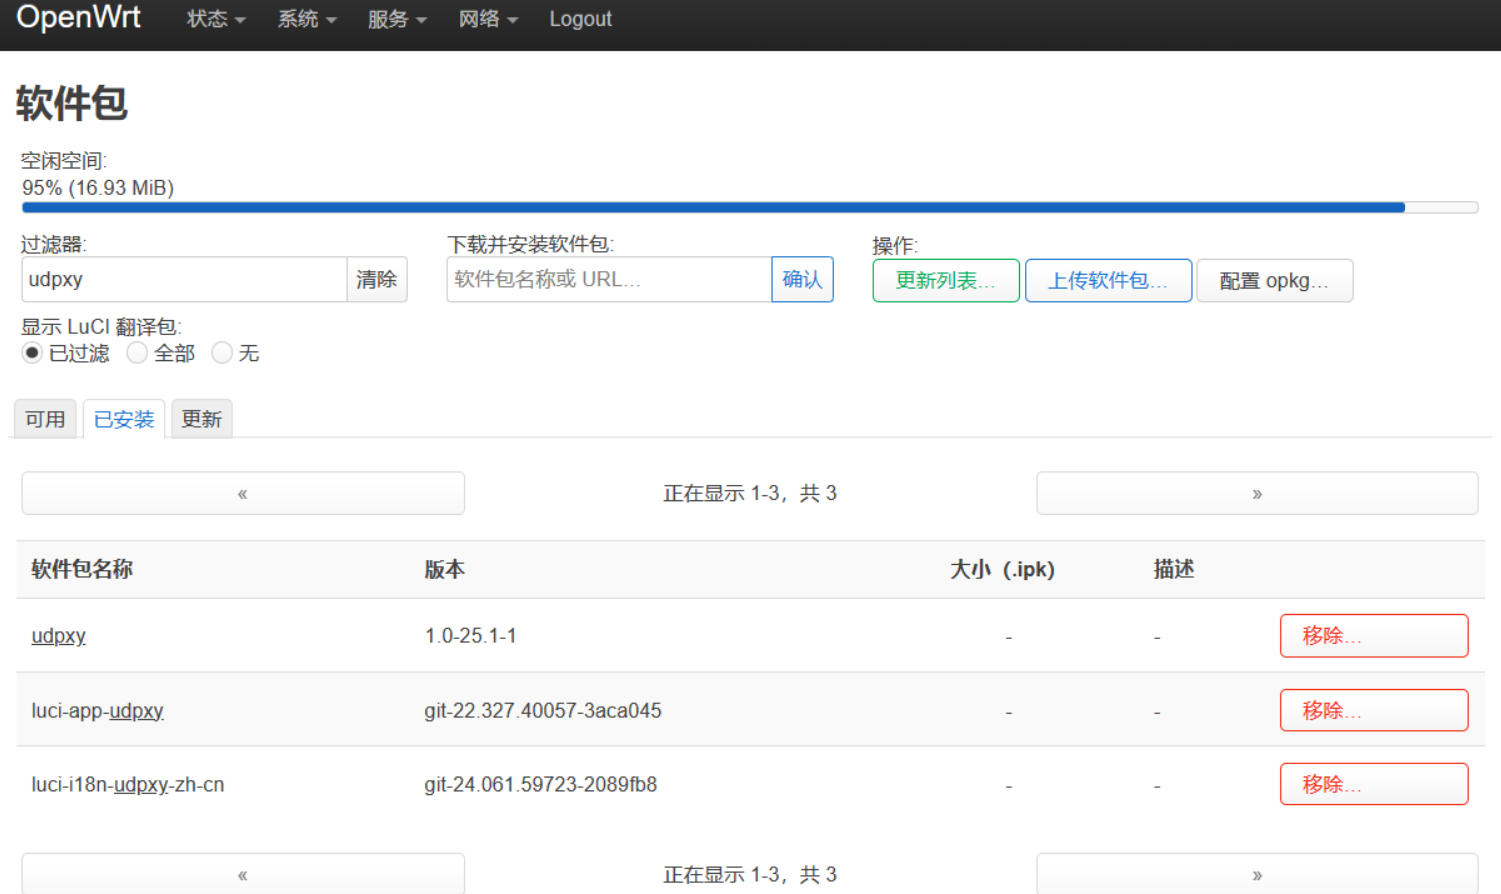Click the 软件包 page heading

pos(72,103)
